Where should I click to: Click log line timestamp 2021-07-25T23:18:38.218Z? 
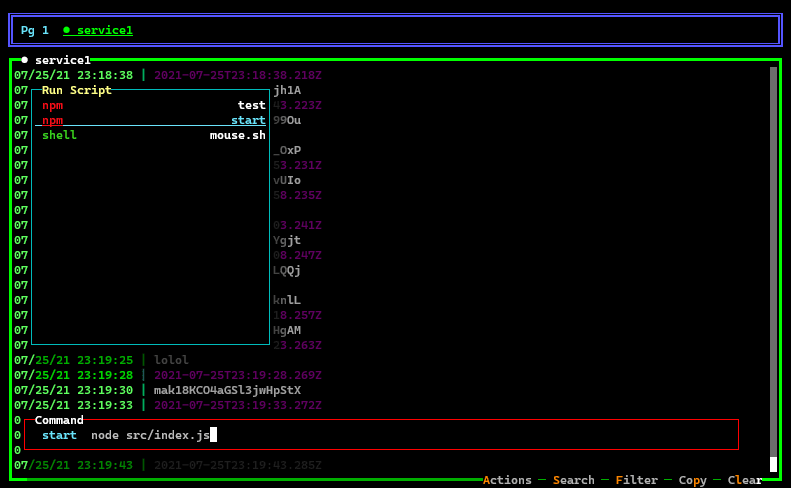pos(238,75)
